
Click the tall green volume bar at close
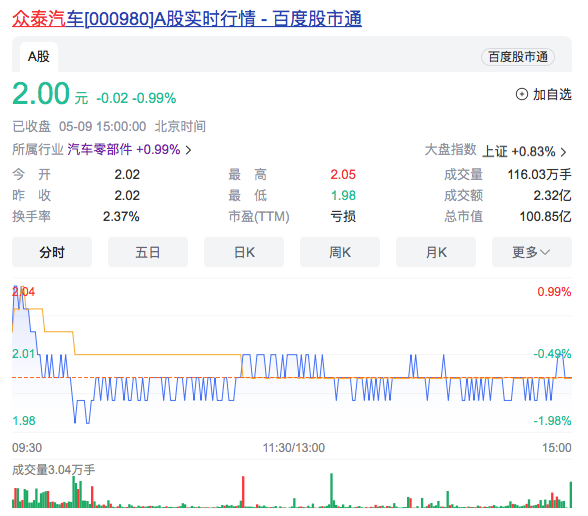click(x=571, y=495)
